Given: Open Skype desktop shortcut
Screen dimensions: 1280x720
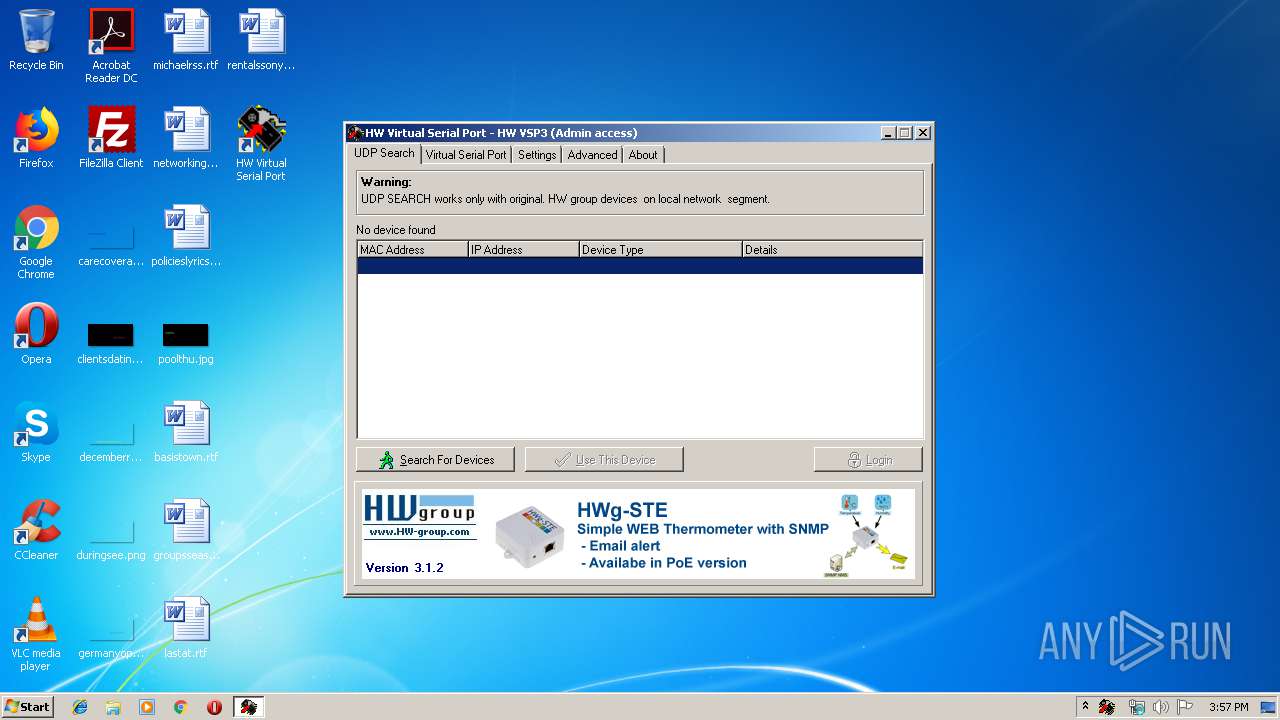Looking at the screenshot, I should point(36,432).
